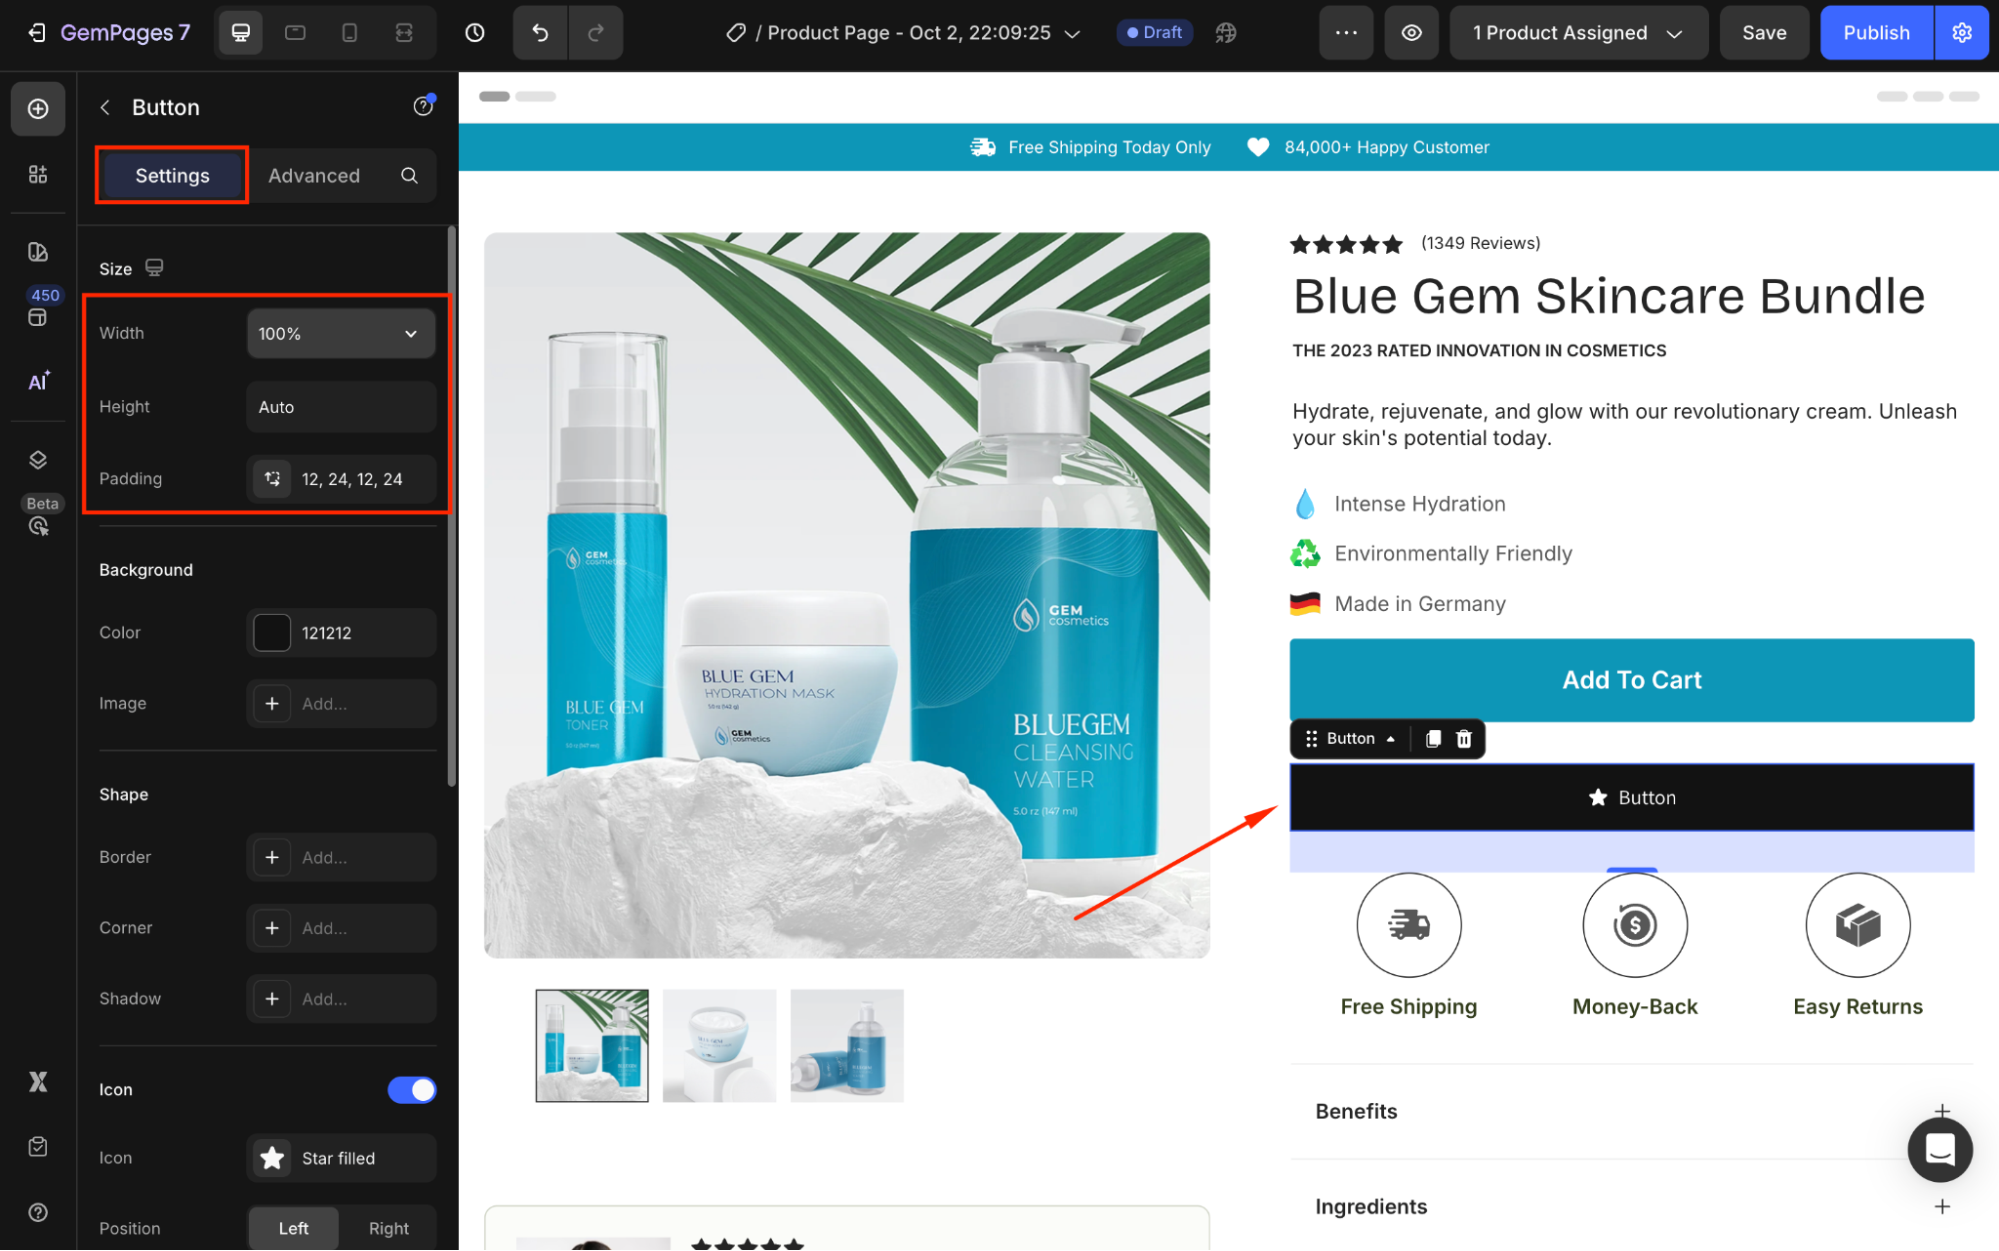The image size is (1999, 1251).
Task: Select the Settings tab
Action: tap(172, 176)
